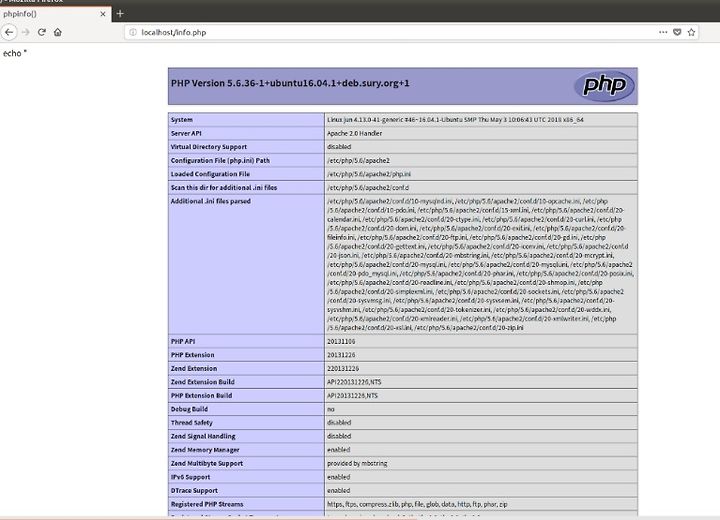Click the '/etc/php/5.6/apache2/conf.d' value
720x520 pixels.
pos(368,187)
